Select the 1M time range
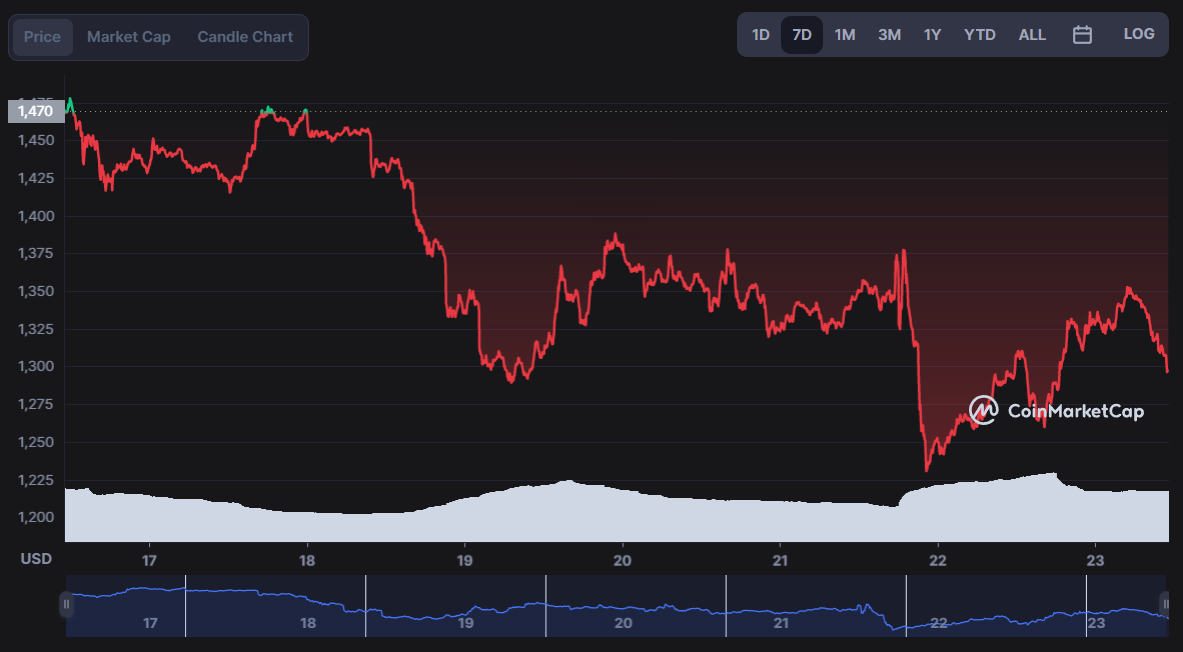The width and height of the screenshot is (1183, 652). click(844, 35)
